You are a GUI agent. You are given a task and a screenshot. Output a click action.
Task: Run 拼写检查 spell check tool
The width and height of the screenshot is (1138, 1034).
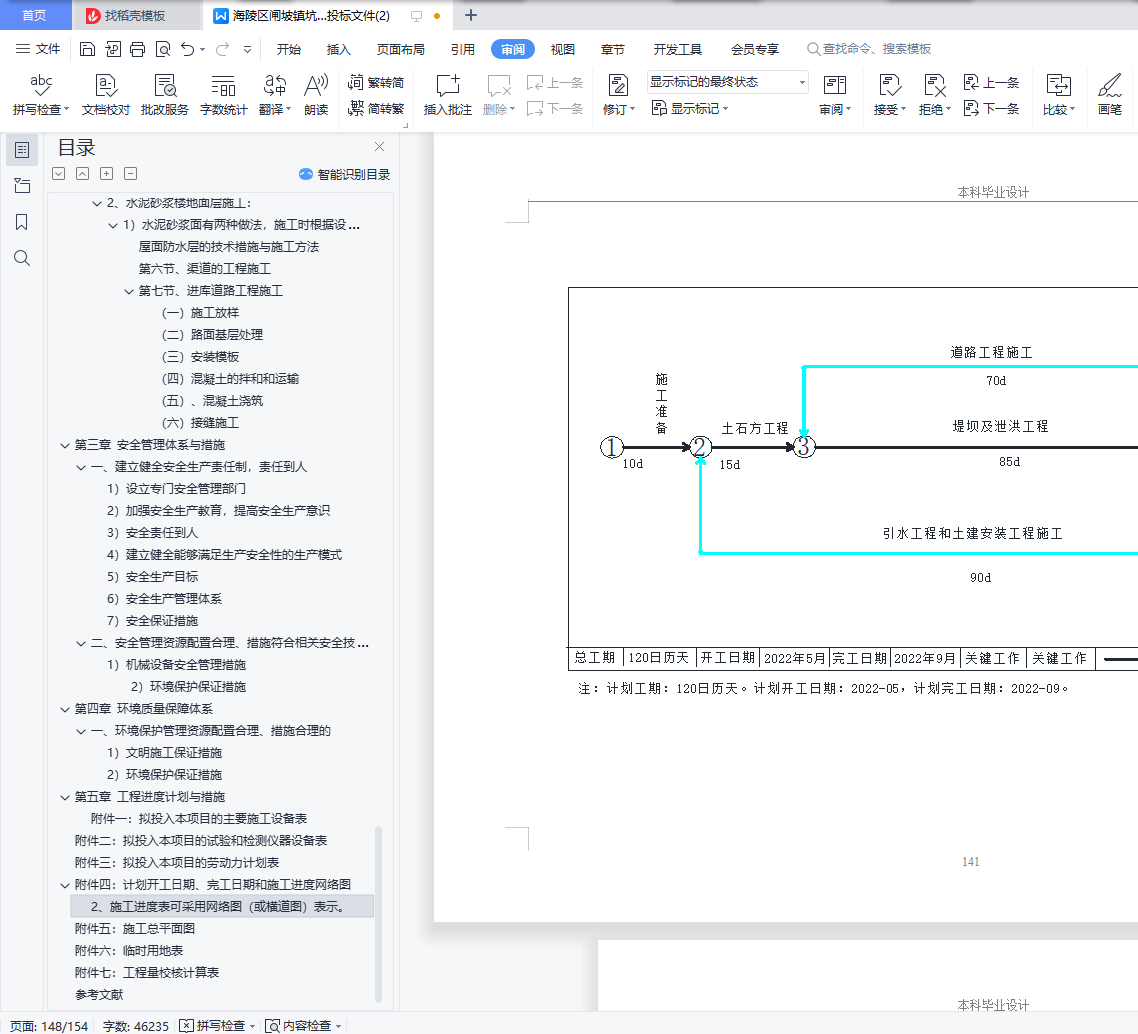41,94
